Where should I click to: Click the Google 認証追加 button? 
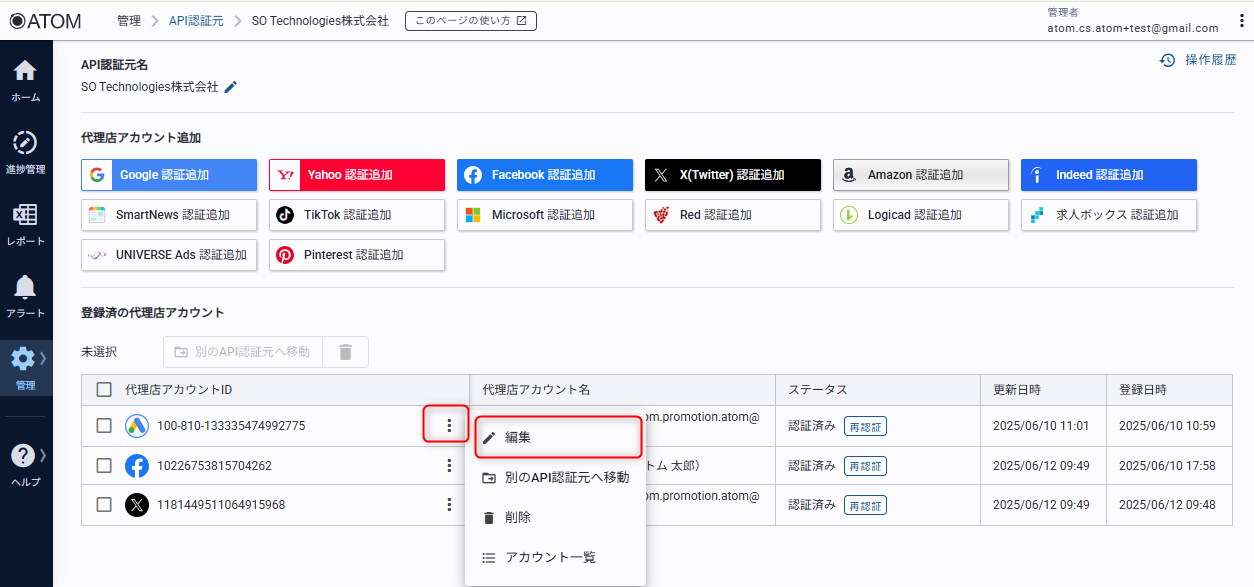(x=168, y=175)
